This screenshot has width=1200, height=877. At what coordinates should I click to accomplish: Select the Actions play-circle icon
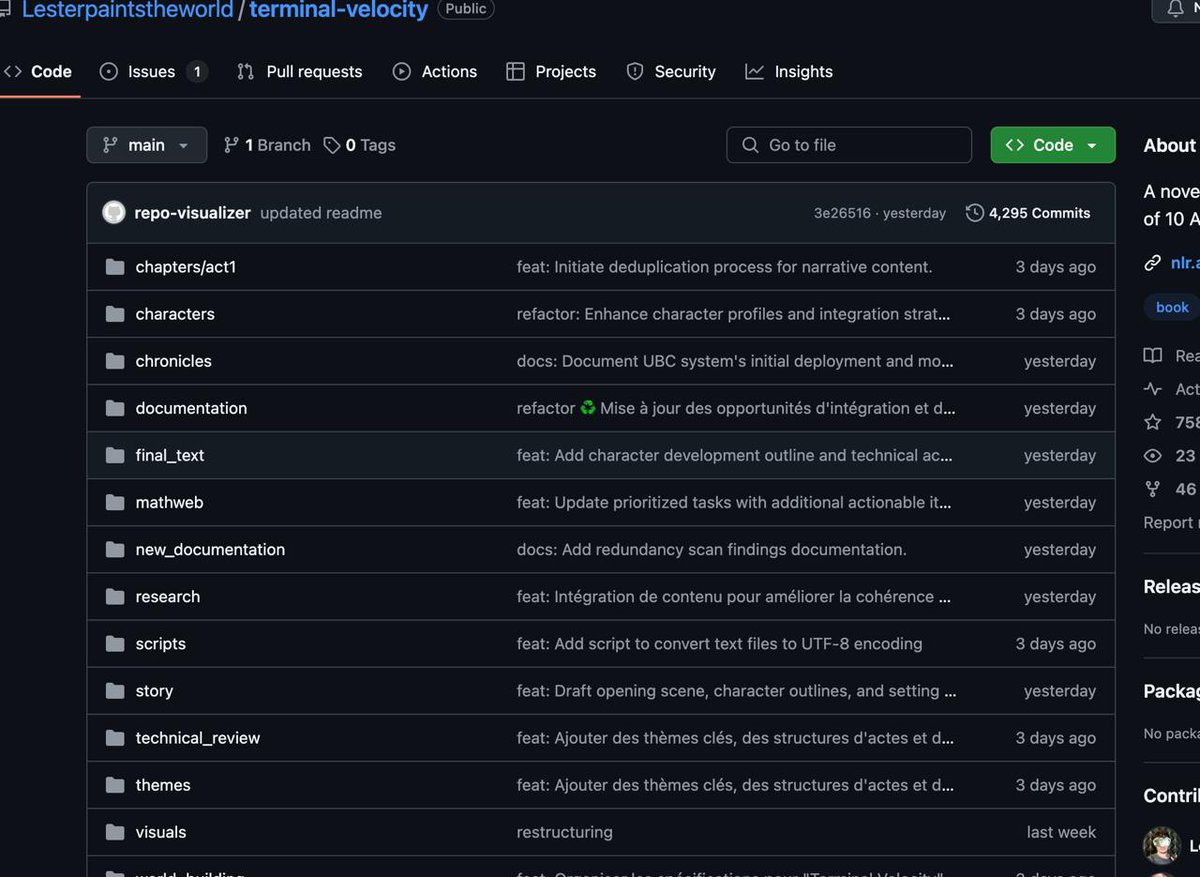[x=402, y=71]
